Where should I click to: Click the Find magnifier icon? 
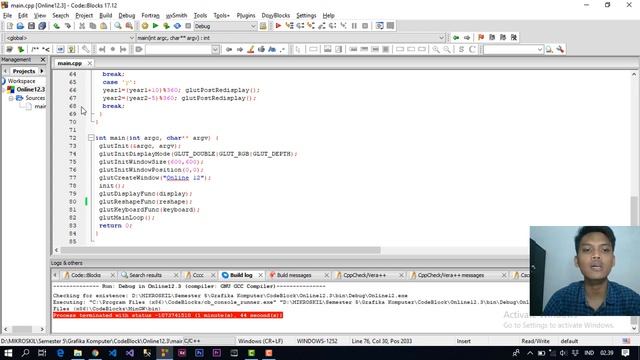point(118,26)
